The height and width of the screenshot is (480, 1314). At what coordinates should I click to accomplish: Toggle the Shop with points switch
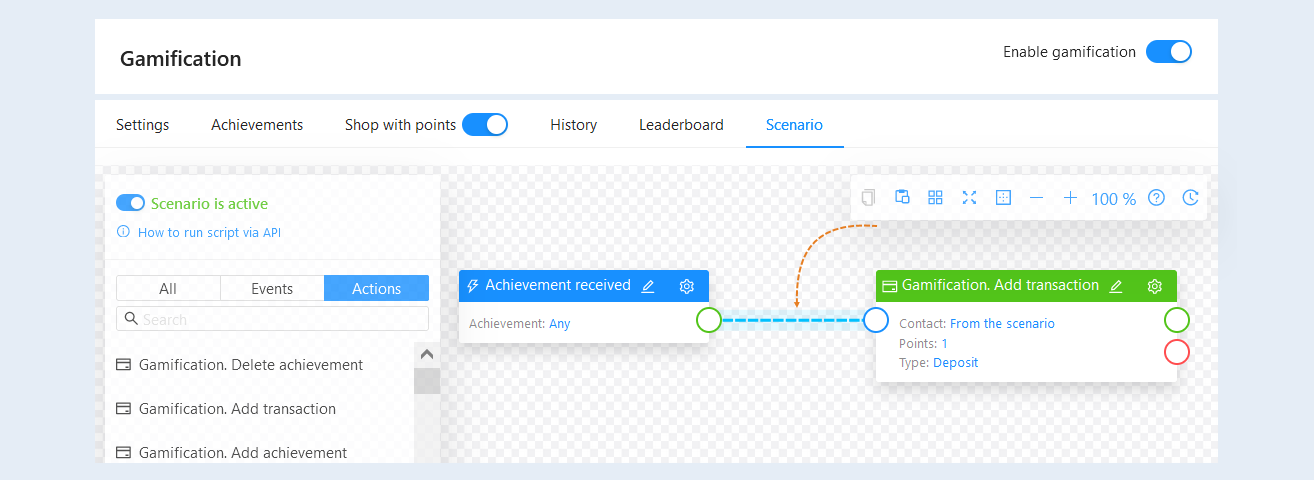pyautogui.click(x=485, y=125)
